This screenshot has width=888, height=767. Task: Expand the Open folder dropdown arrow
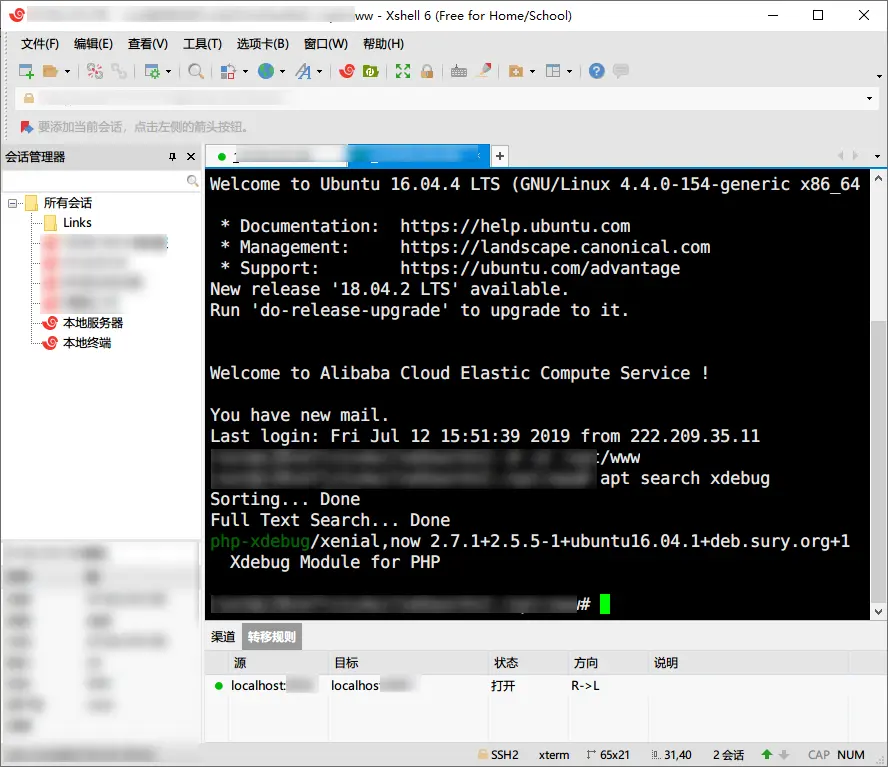(x=67, y=71)
